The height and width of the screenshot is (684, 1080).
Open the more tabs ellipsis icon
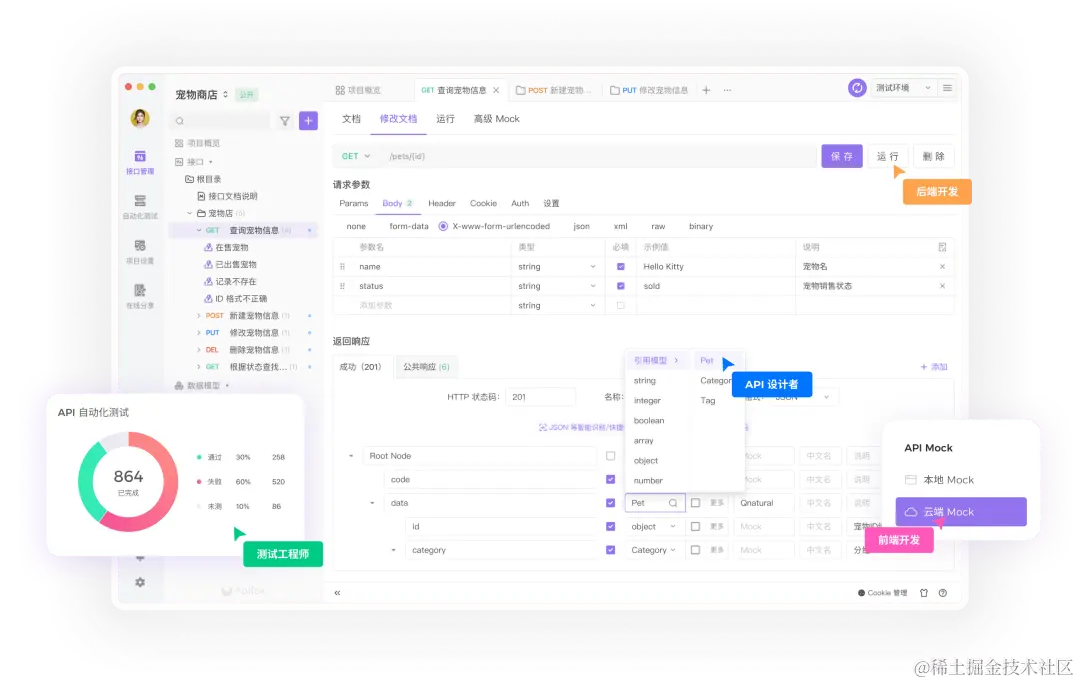pos(727,90)
